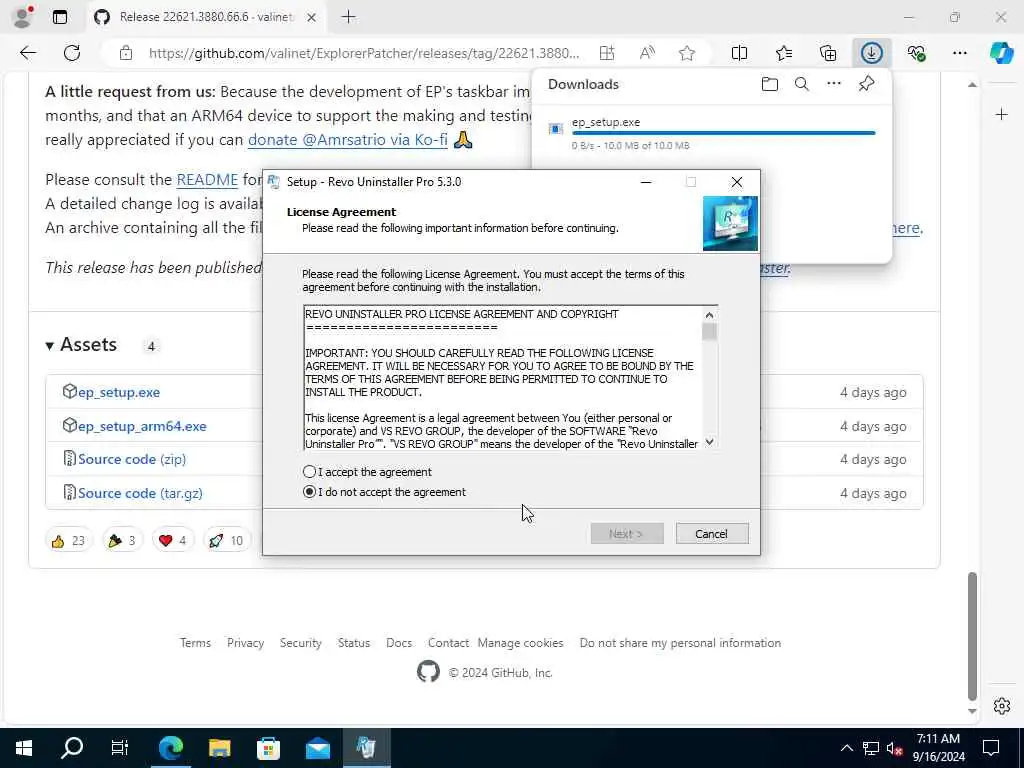Image resolution: width=1024 pixels, height=768 pixels.
Task: Download Source code (tar.gz)
Action: coord(140,493)
